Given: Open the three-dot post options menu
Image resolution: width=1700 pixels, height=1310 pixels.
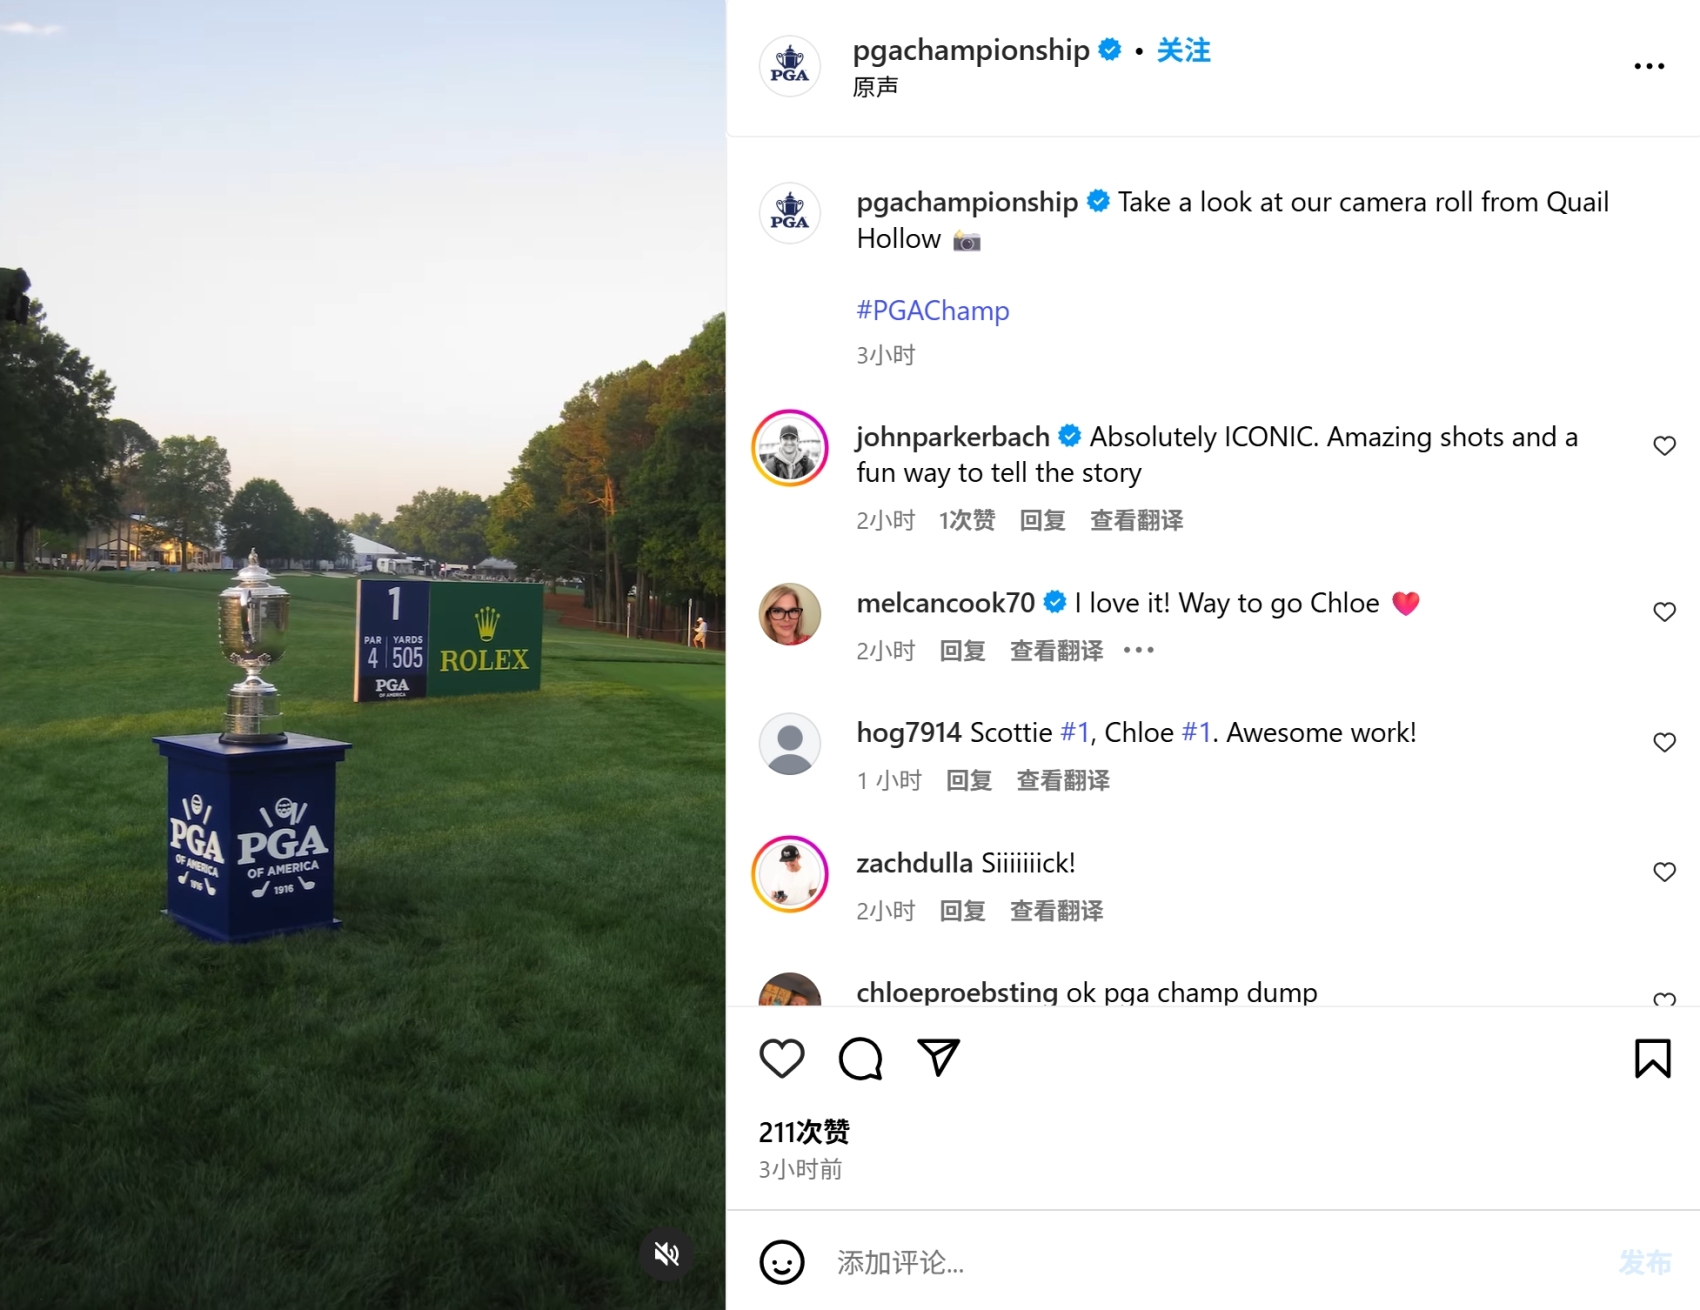Looking at the screenshot, I should pos(1649,66).
